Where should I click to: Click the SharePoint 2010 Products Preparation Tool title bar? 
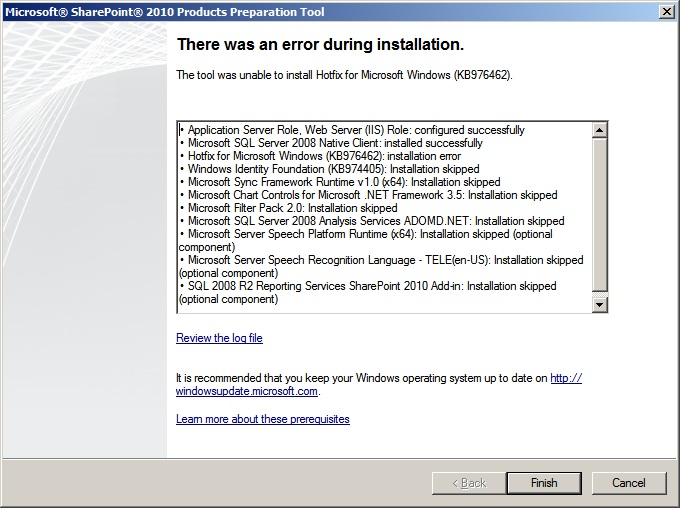(x=300, y=10)
